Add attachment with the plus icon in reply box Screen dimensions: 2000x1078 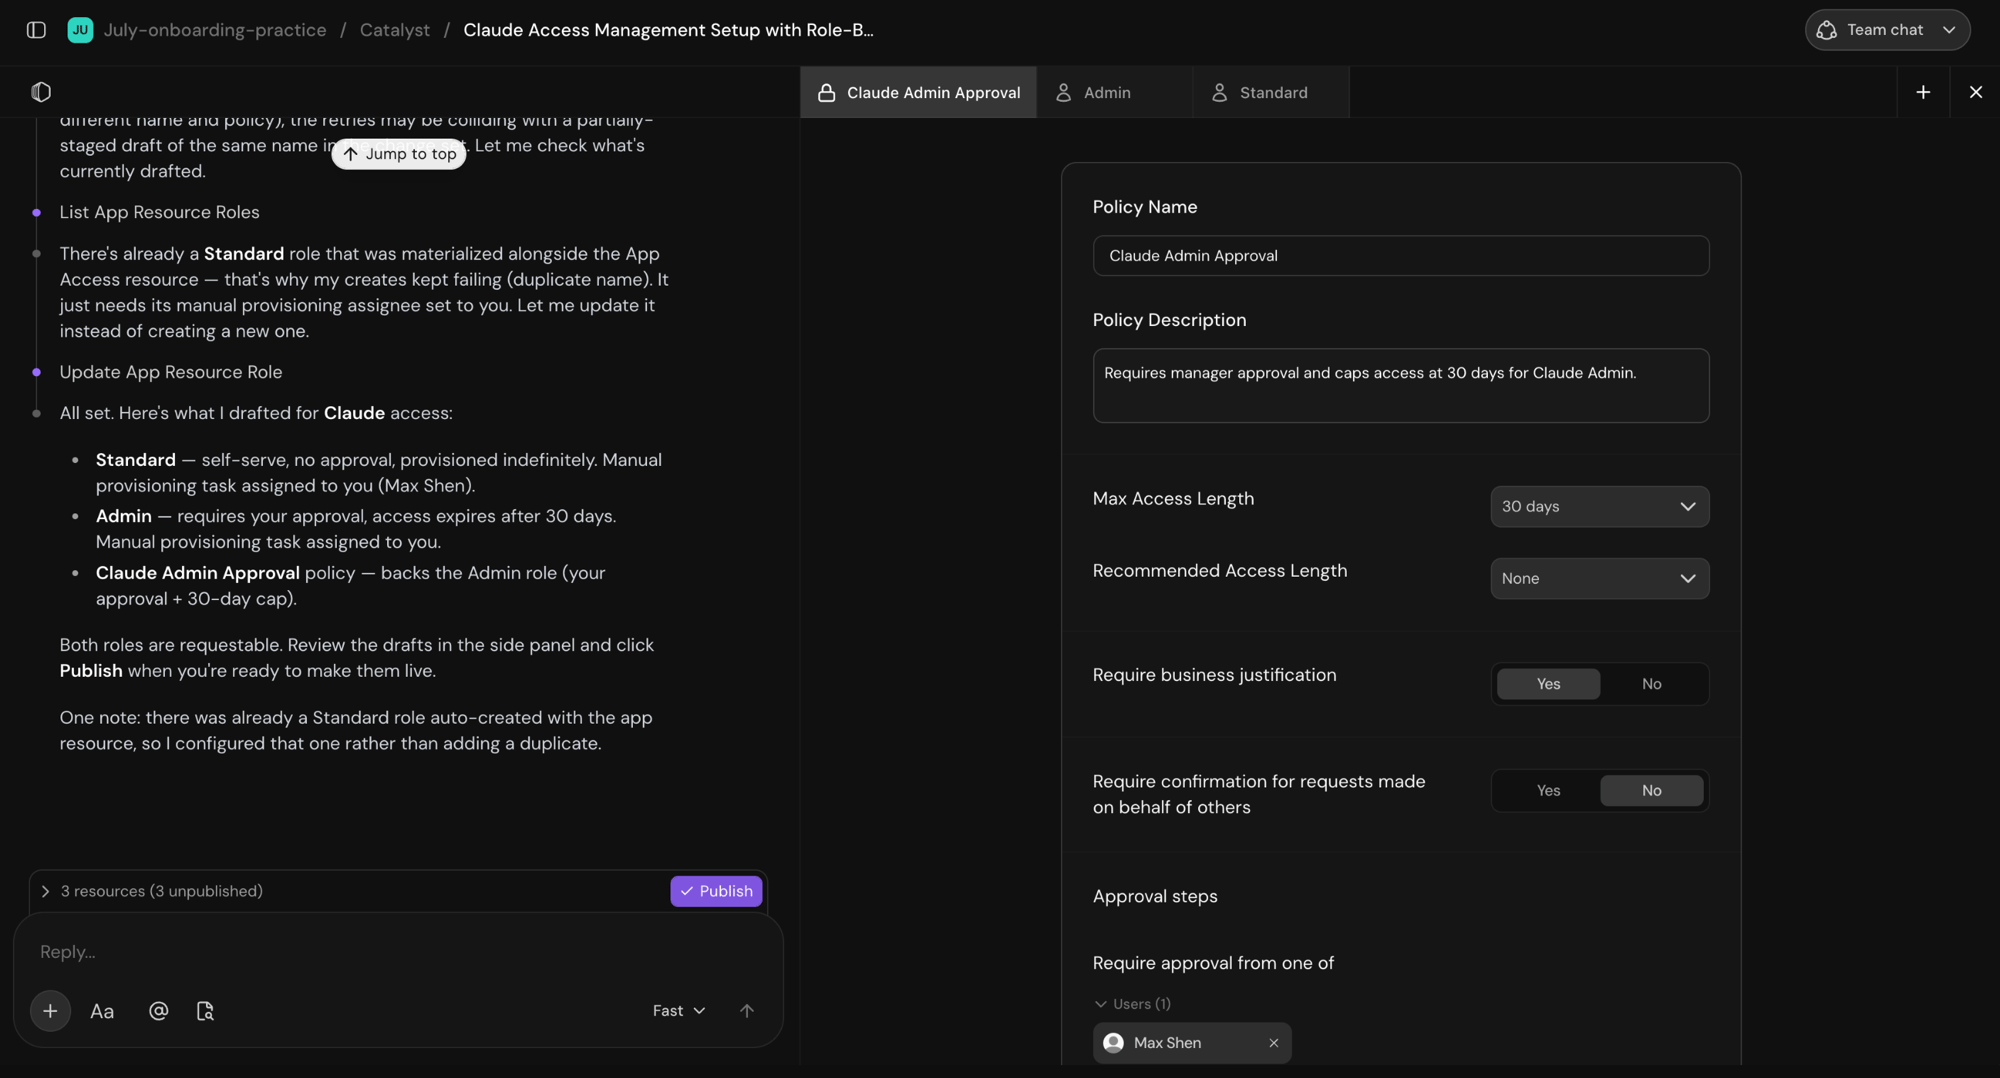[50, 1011]
